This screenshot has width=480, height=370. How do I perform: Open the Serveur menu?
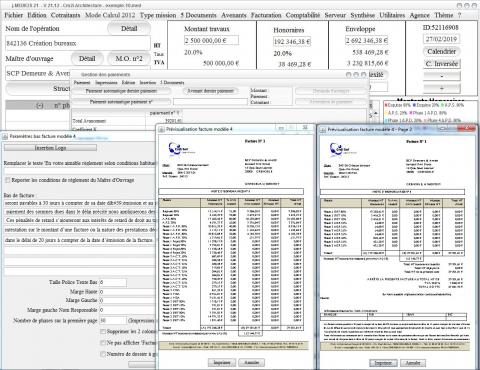click(x=335, y=15)
